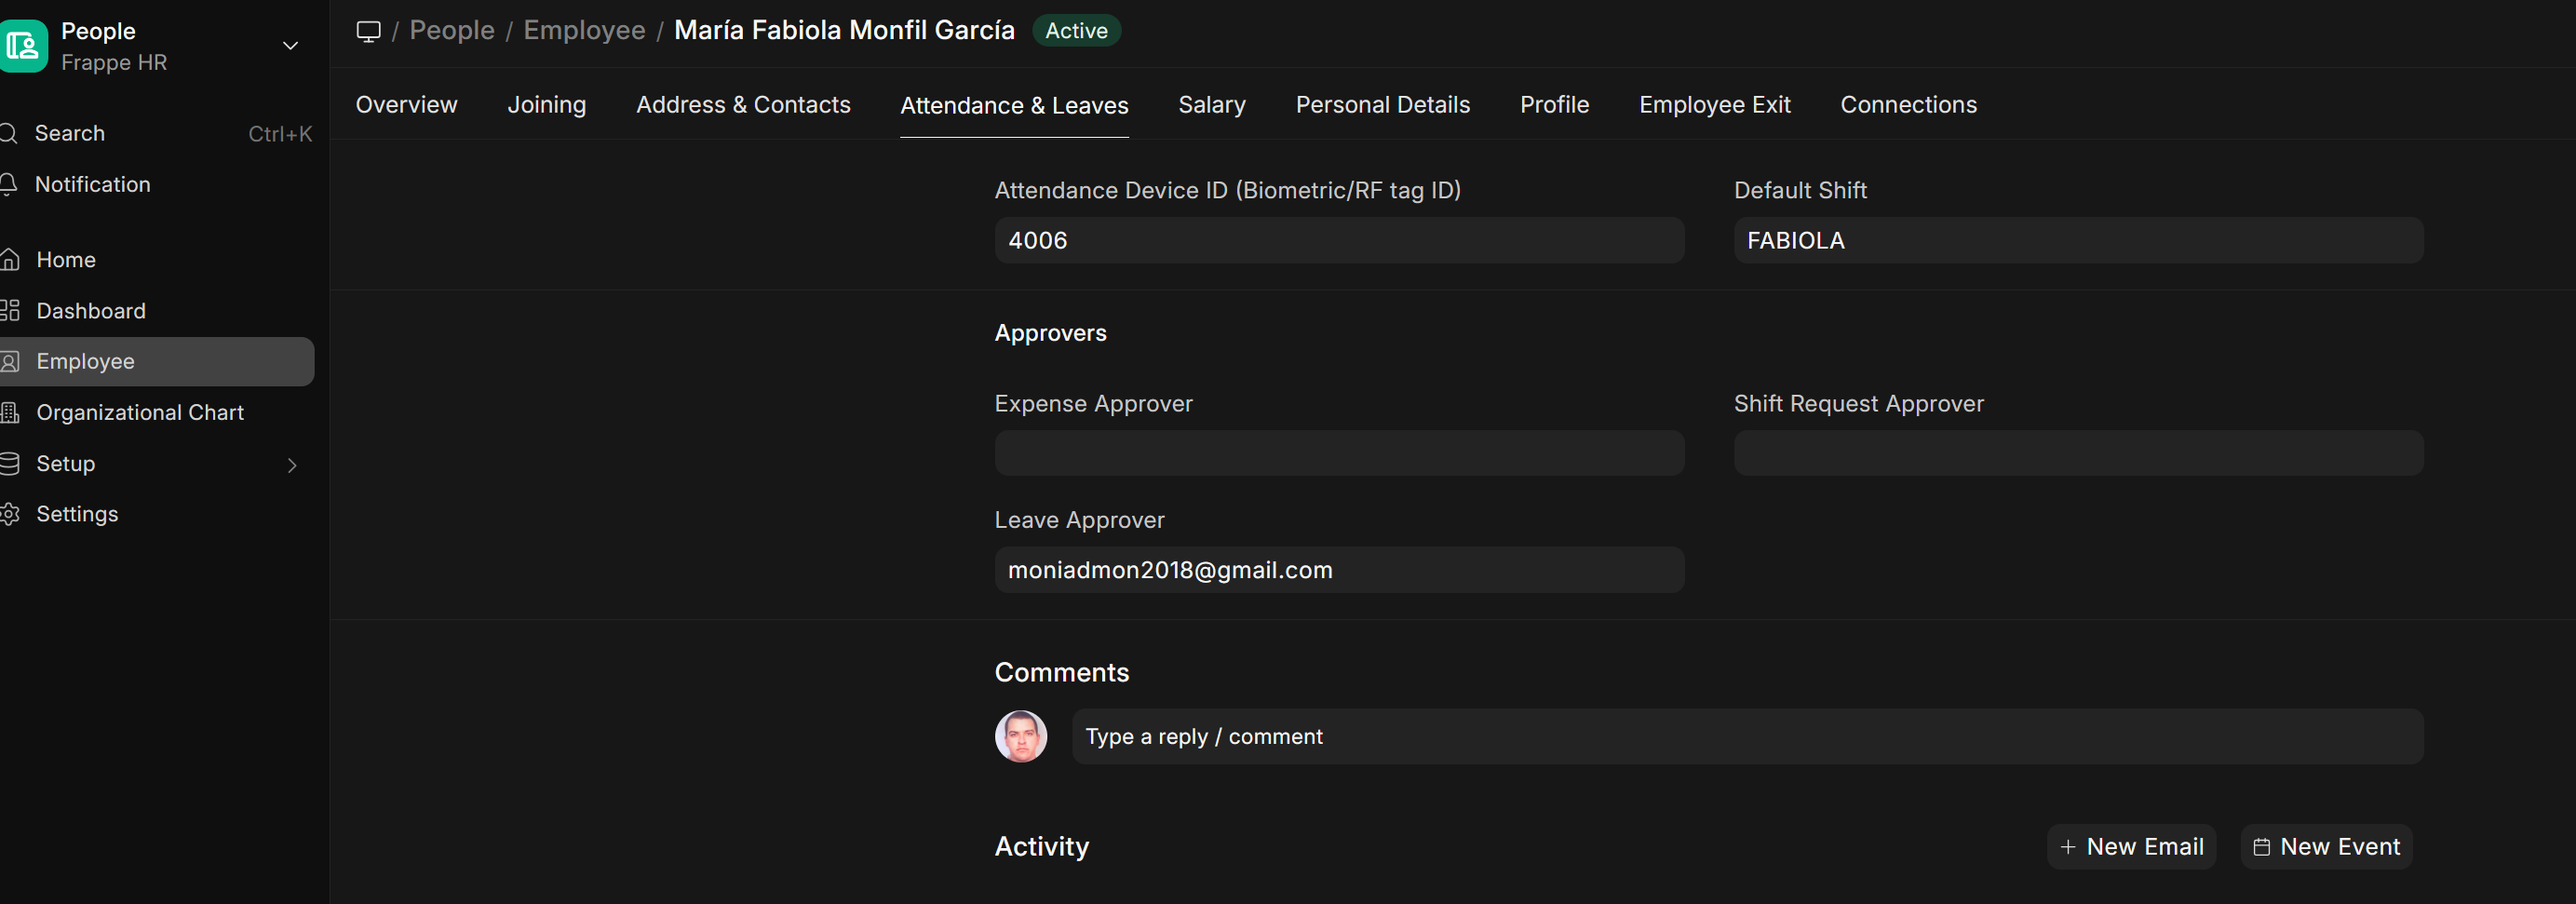Image resolution: width=2576 pixels, height=904 pixels.
Task: Select the Employee sidebar item
Action: pos(85,361)
